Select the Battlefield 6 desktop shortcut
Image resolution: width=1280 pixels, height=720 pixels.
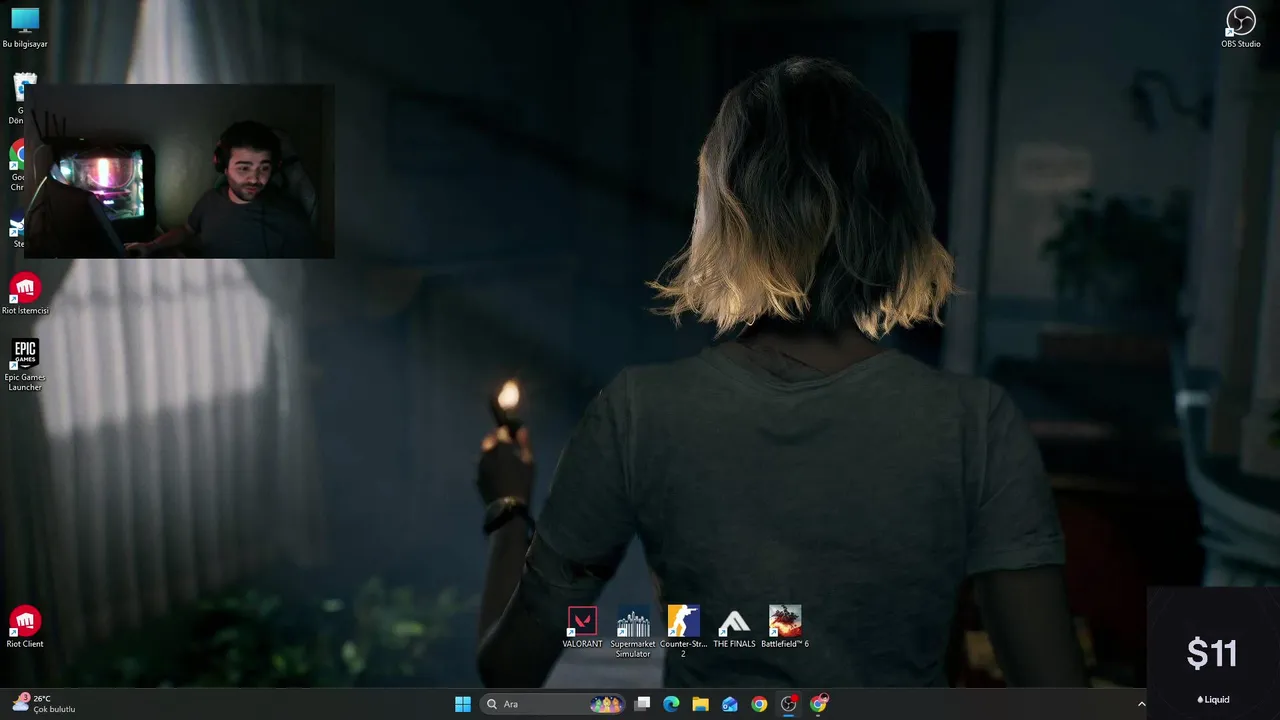(785, 627)
